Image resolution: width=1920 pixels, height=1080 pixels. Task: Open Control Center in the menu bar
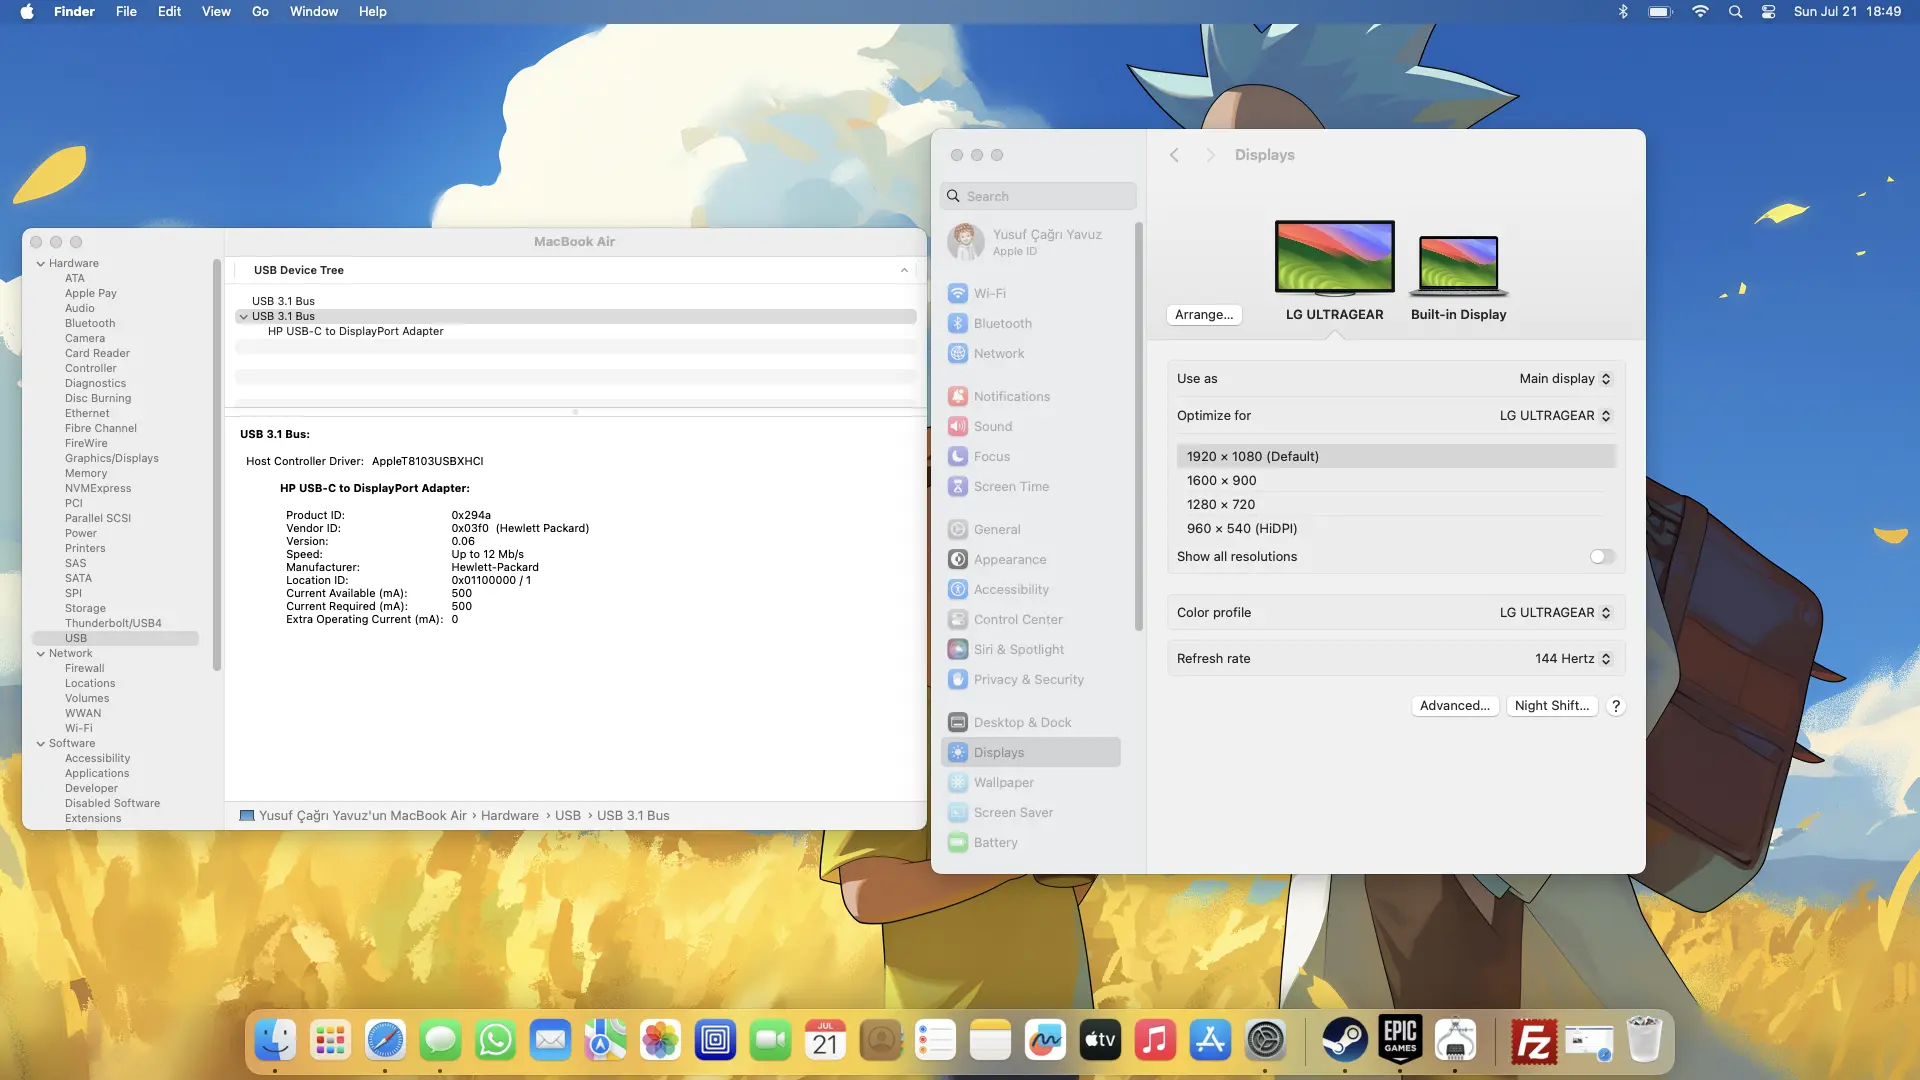1768,12
